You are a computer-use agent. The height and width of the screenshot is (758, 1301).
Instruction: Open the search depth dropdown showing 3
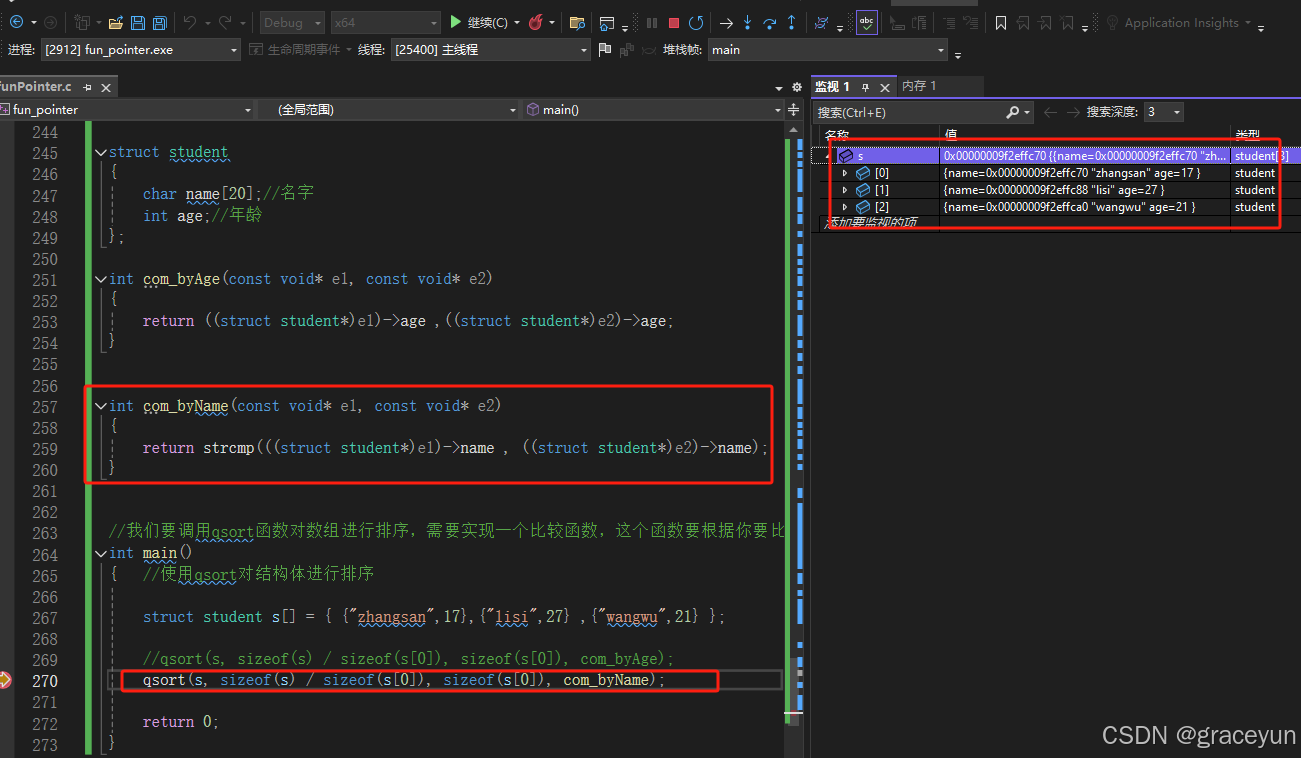(1163, 112)
